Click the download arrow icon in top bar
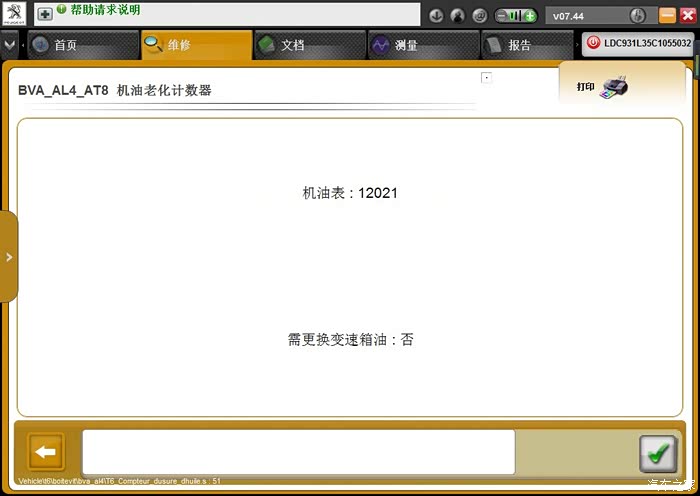The height and width of the screenshot is (496, 700). [x=436, y=16]
